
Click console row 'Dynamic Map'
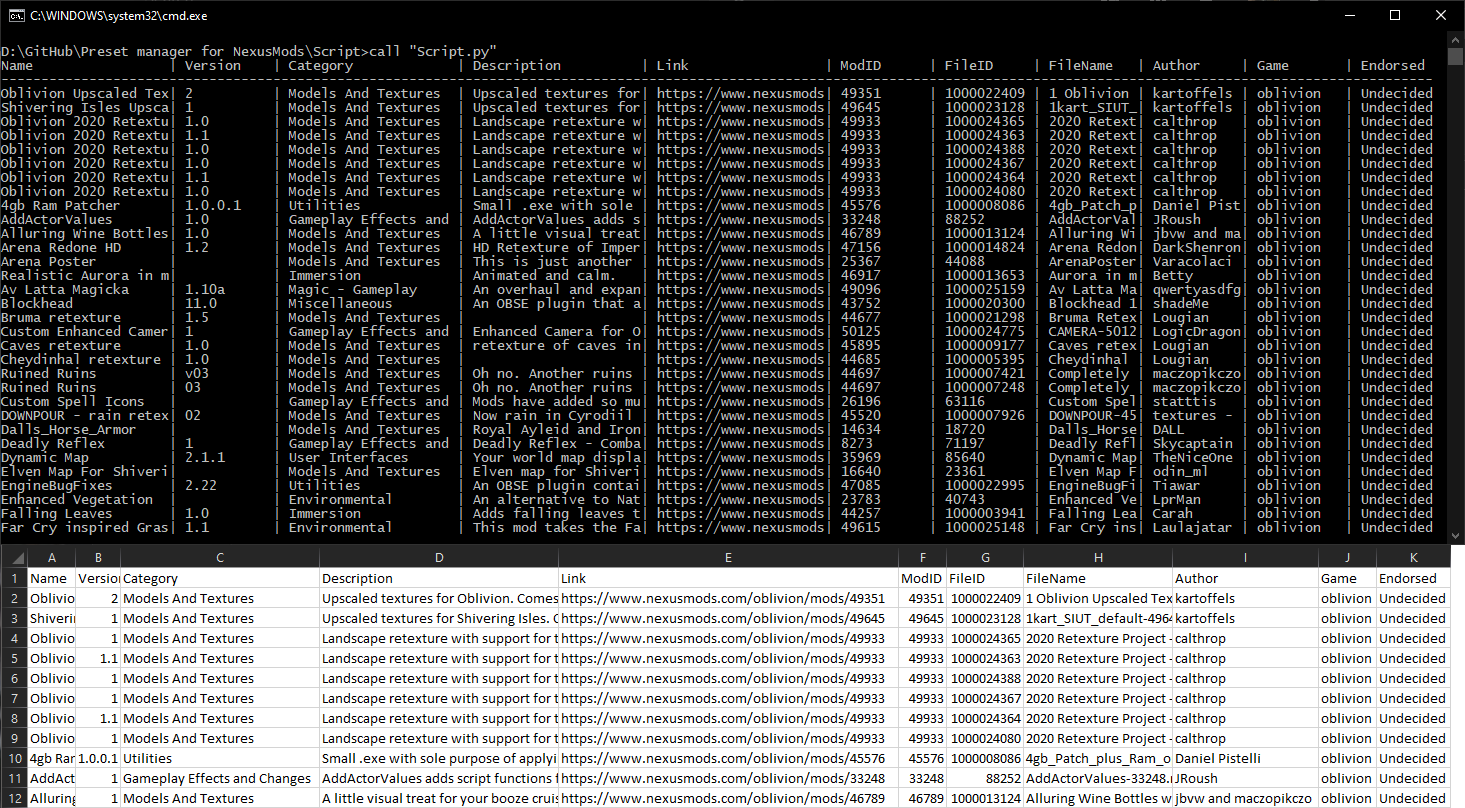(x=716, y=457)
